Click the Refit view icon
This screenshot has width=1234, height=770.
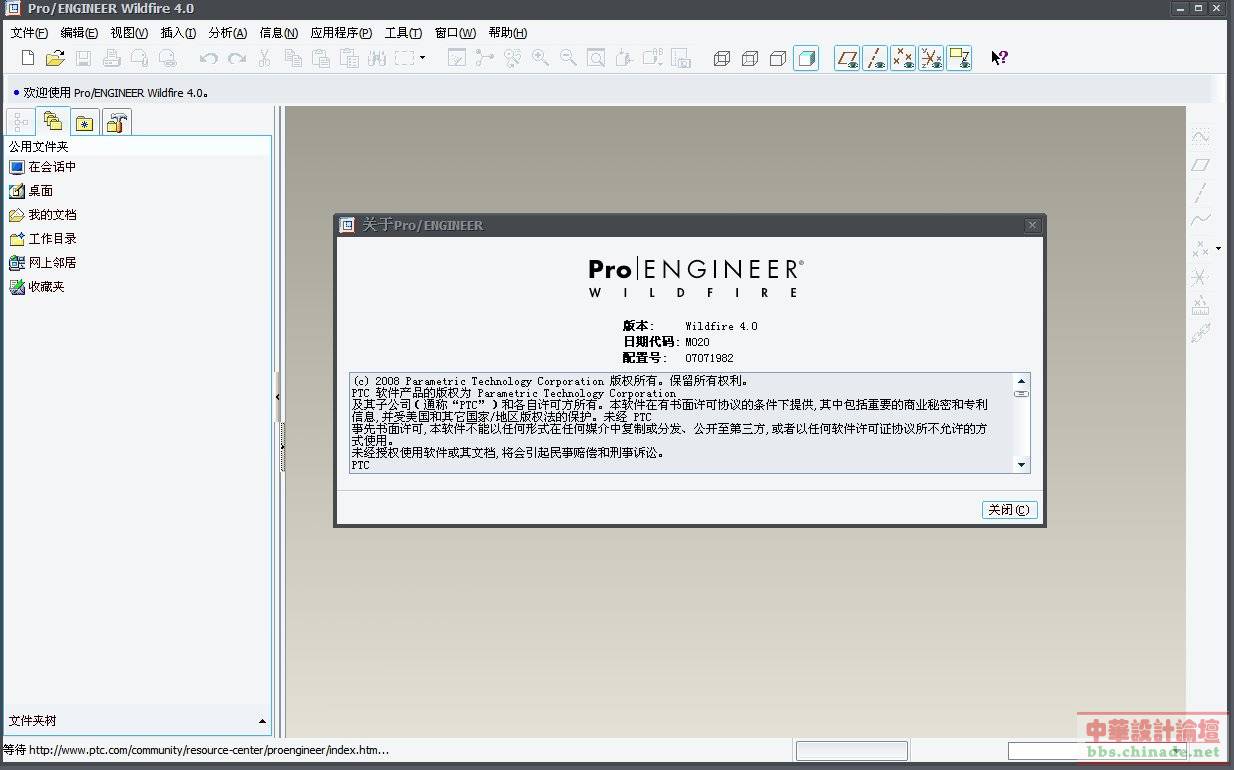[596, 58]
